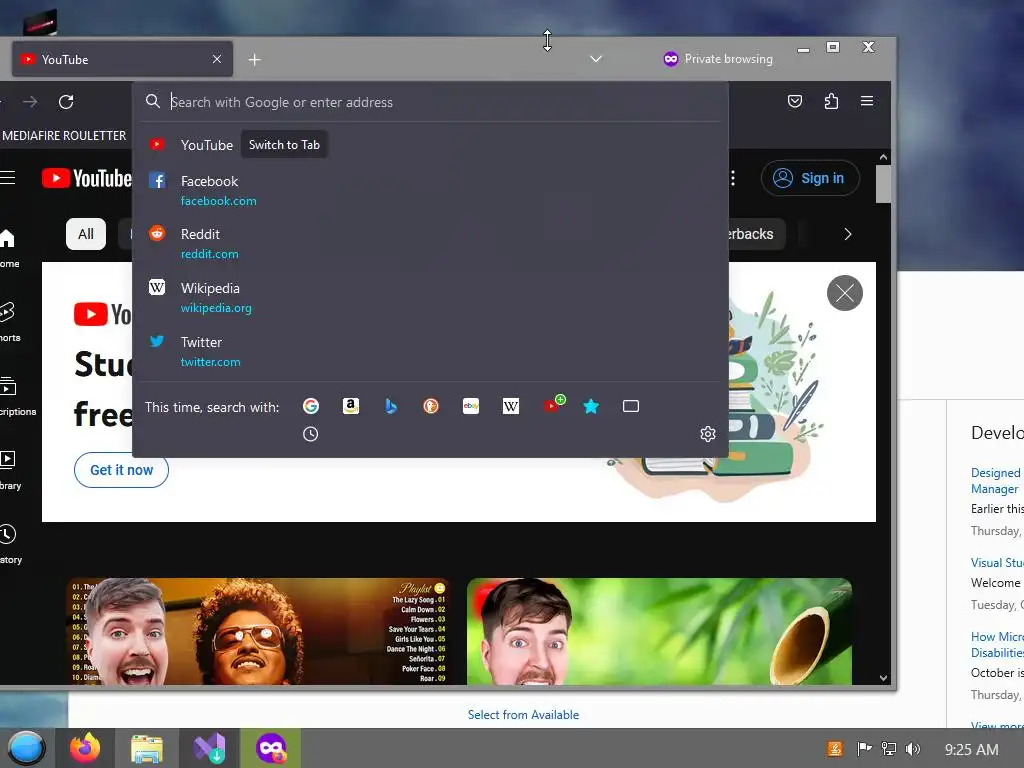The width and height of the screenshot is (1024, 768).
Task: Launch Firefox from the taskbar
Action: pos(85,748)
